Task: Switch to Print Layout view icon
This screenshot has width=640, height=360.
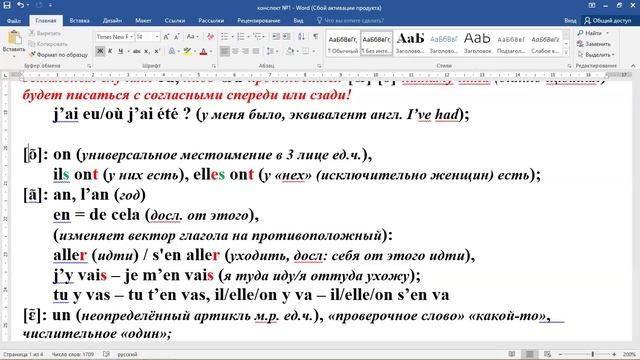Action: (529, 354)
